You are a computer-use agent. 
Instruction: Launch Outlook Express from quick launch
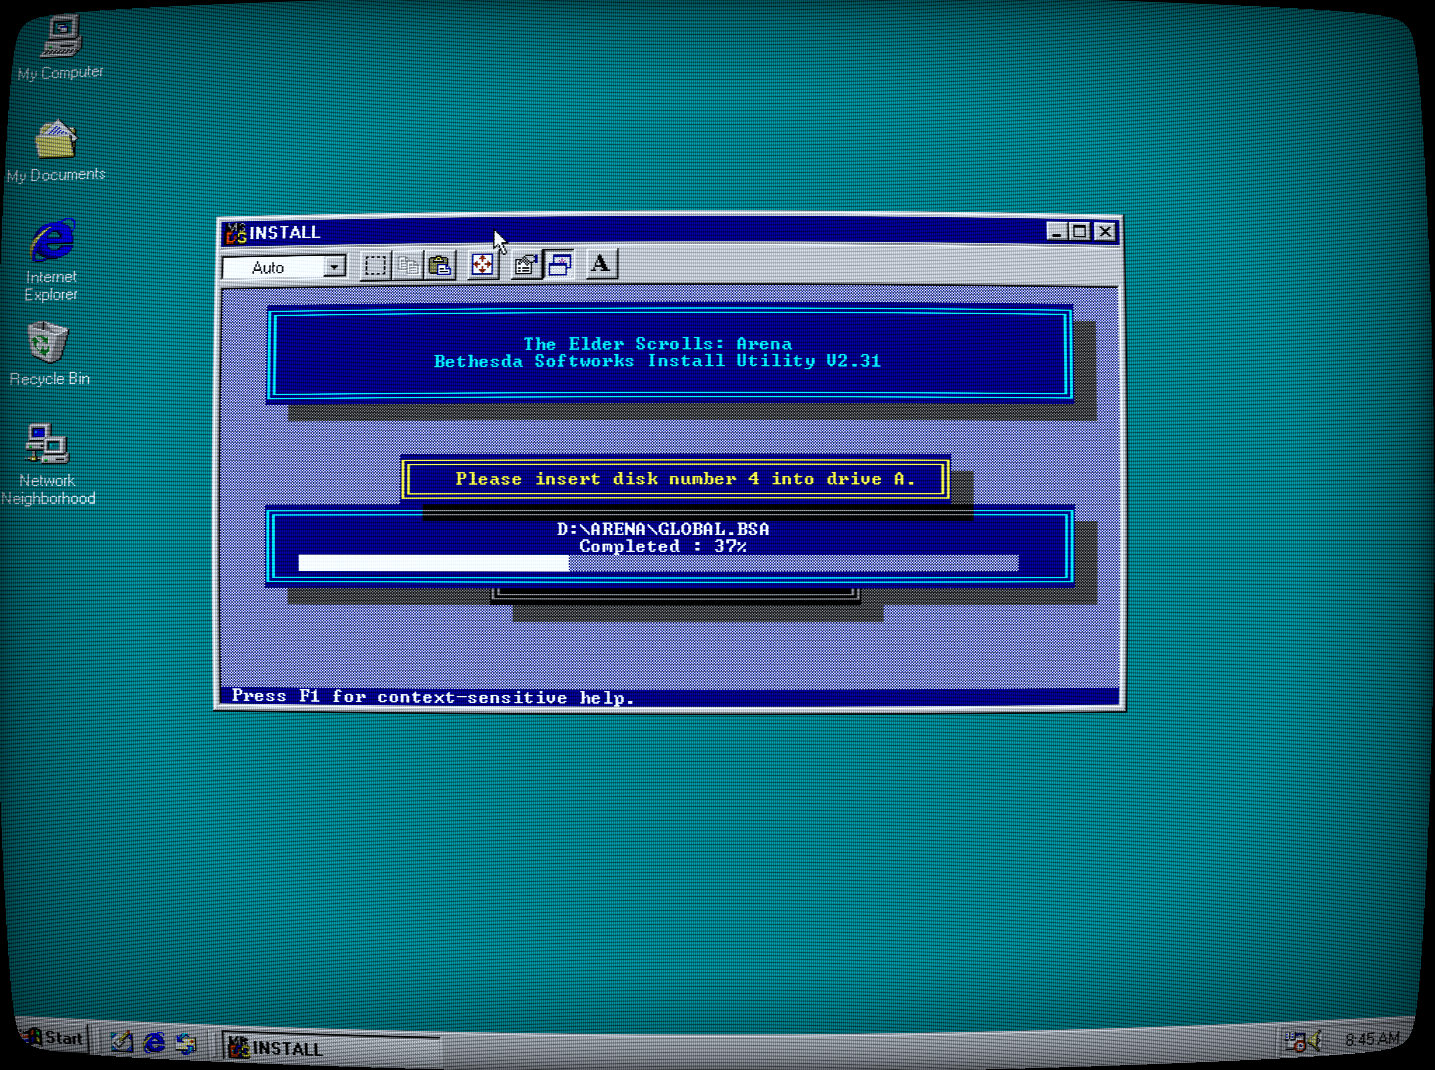point(186,1044)
